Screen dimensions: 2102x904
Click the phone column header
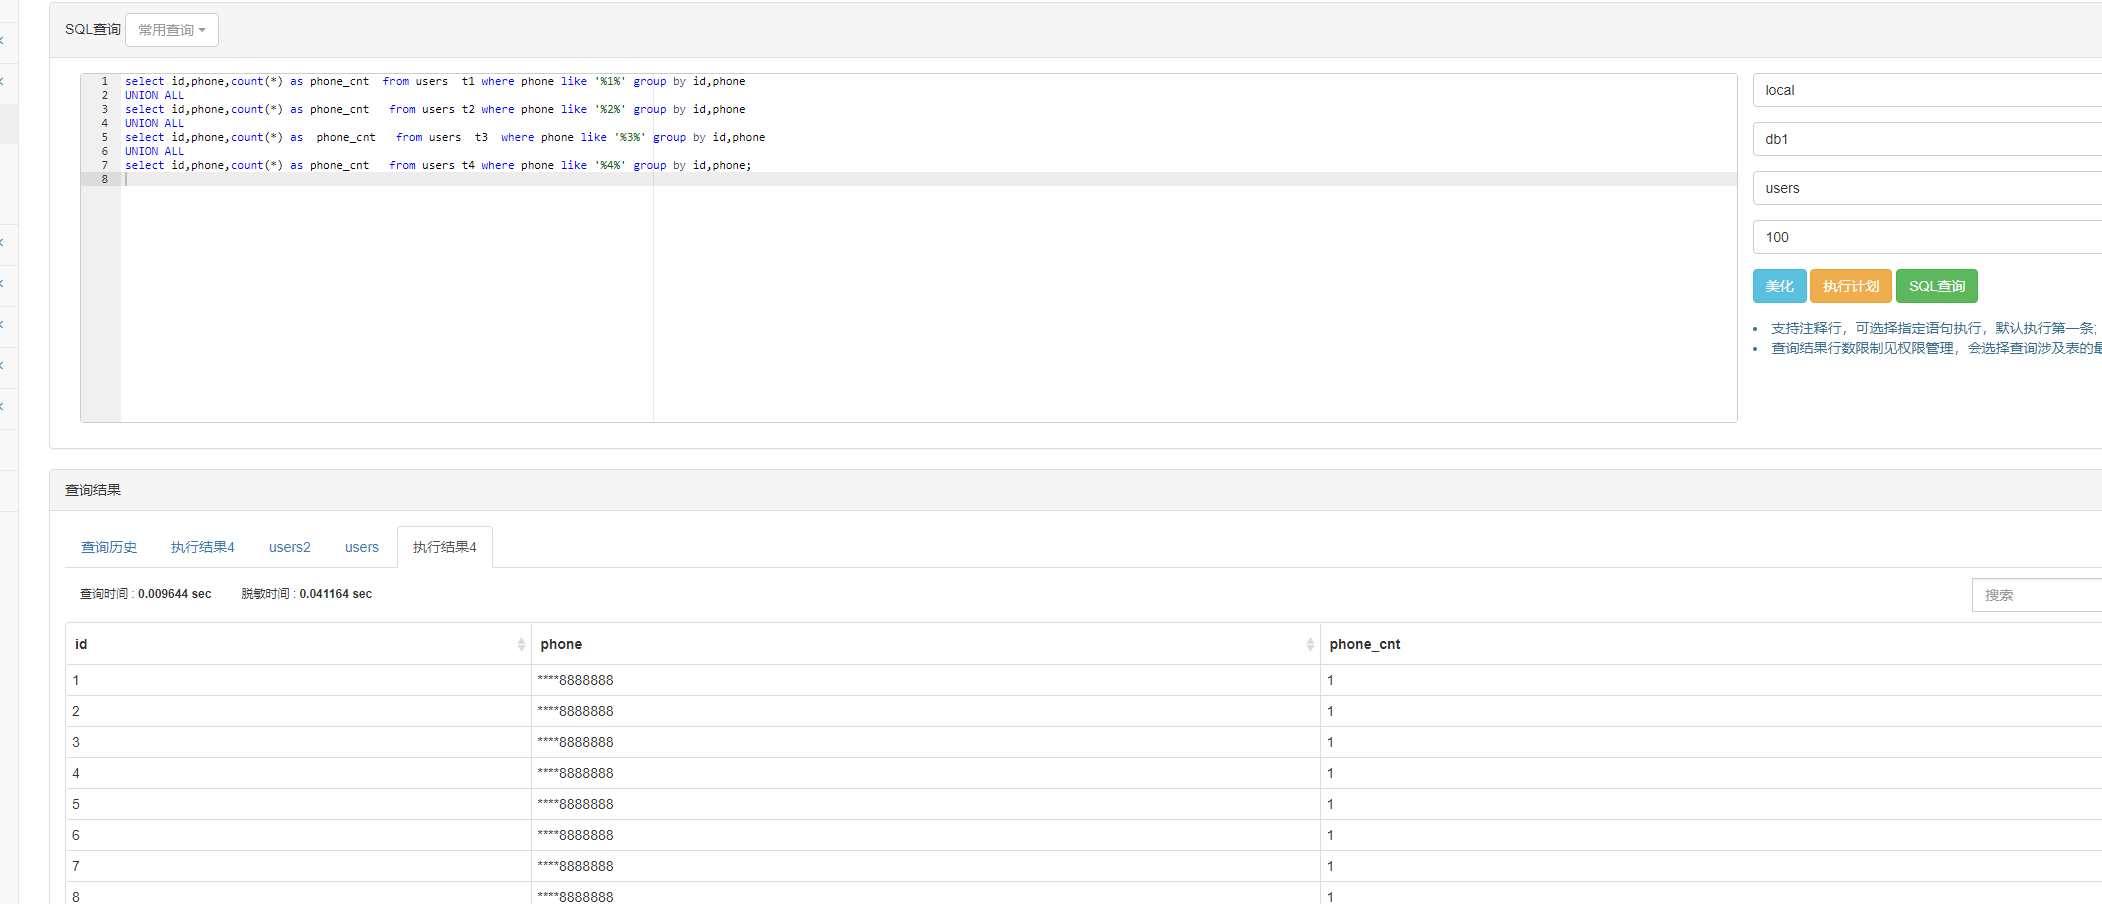click(x=925, y=644)
